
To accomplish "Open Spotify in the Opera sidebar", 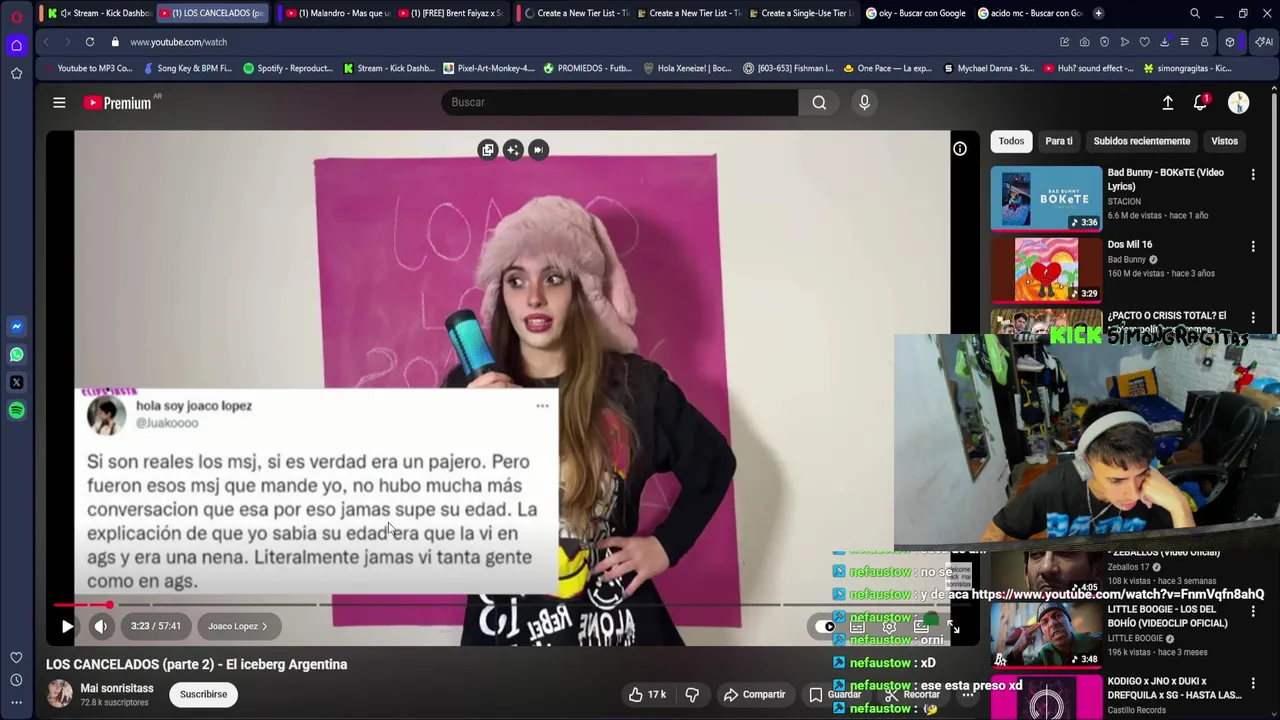I will [x=16, y=410].
